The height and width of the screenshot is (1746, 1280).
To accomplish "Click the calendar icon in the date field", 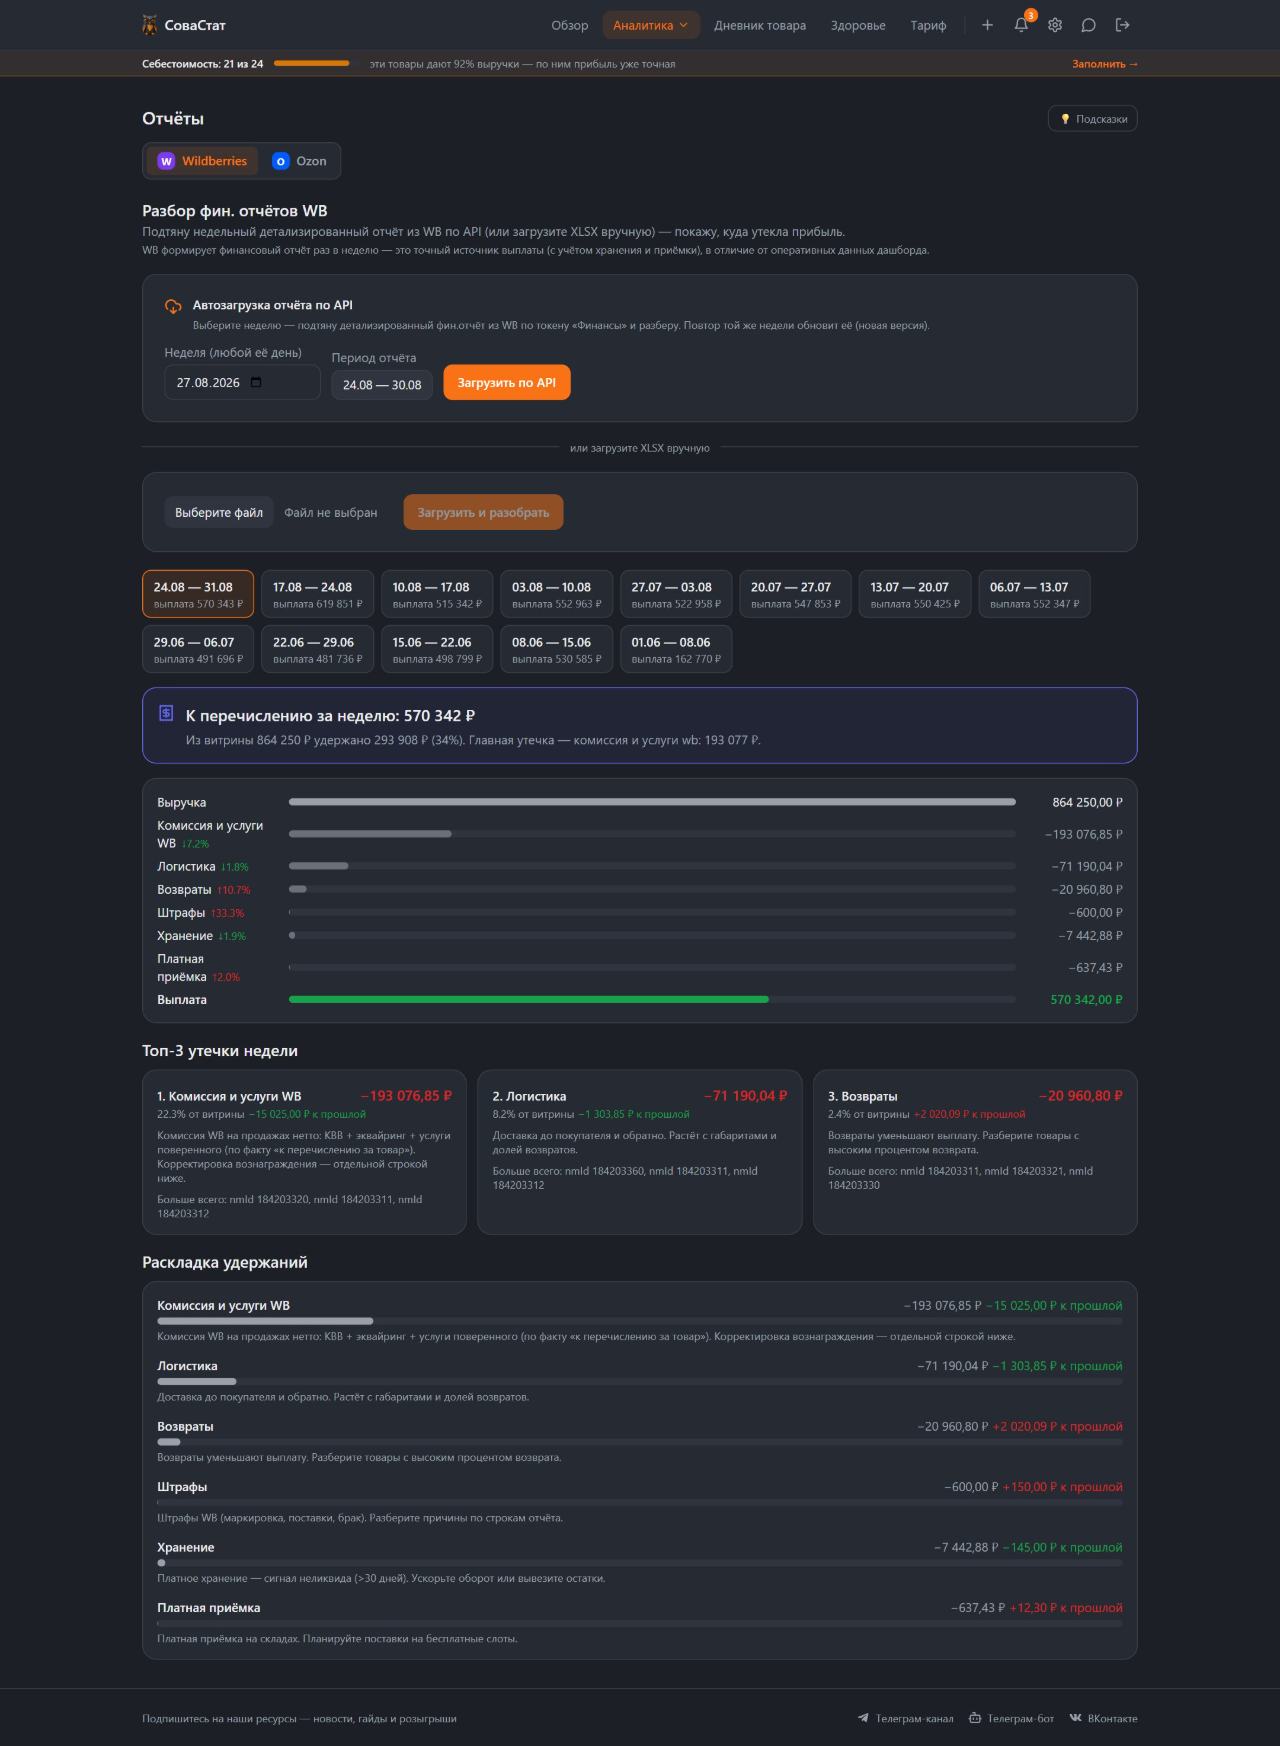I will (256, 382).
